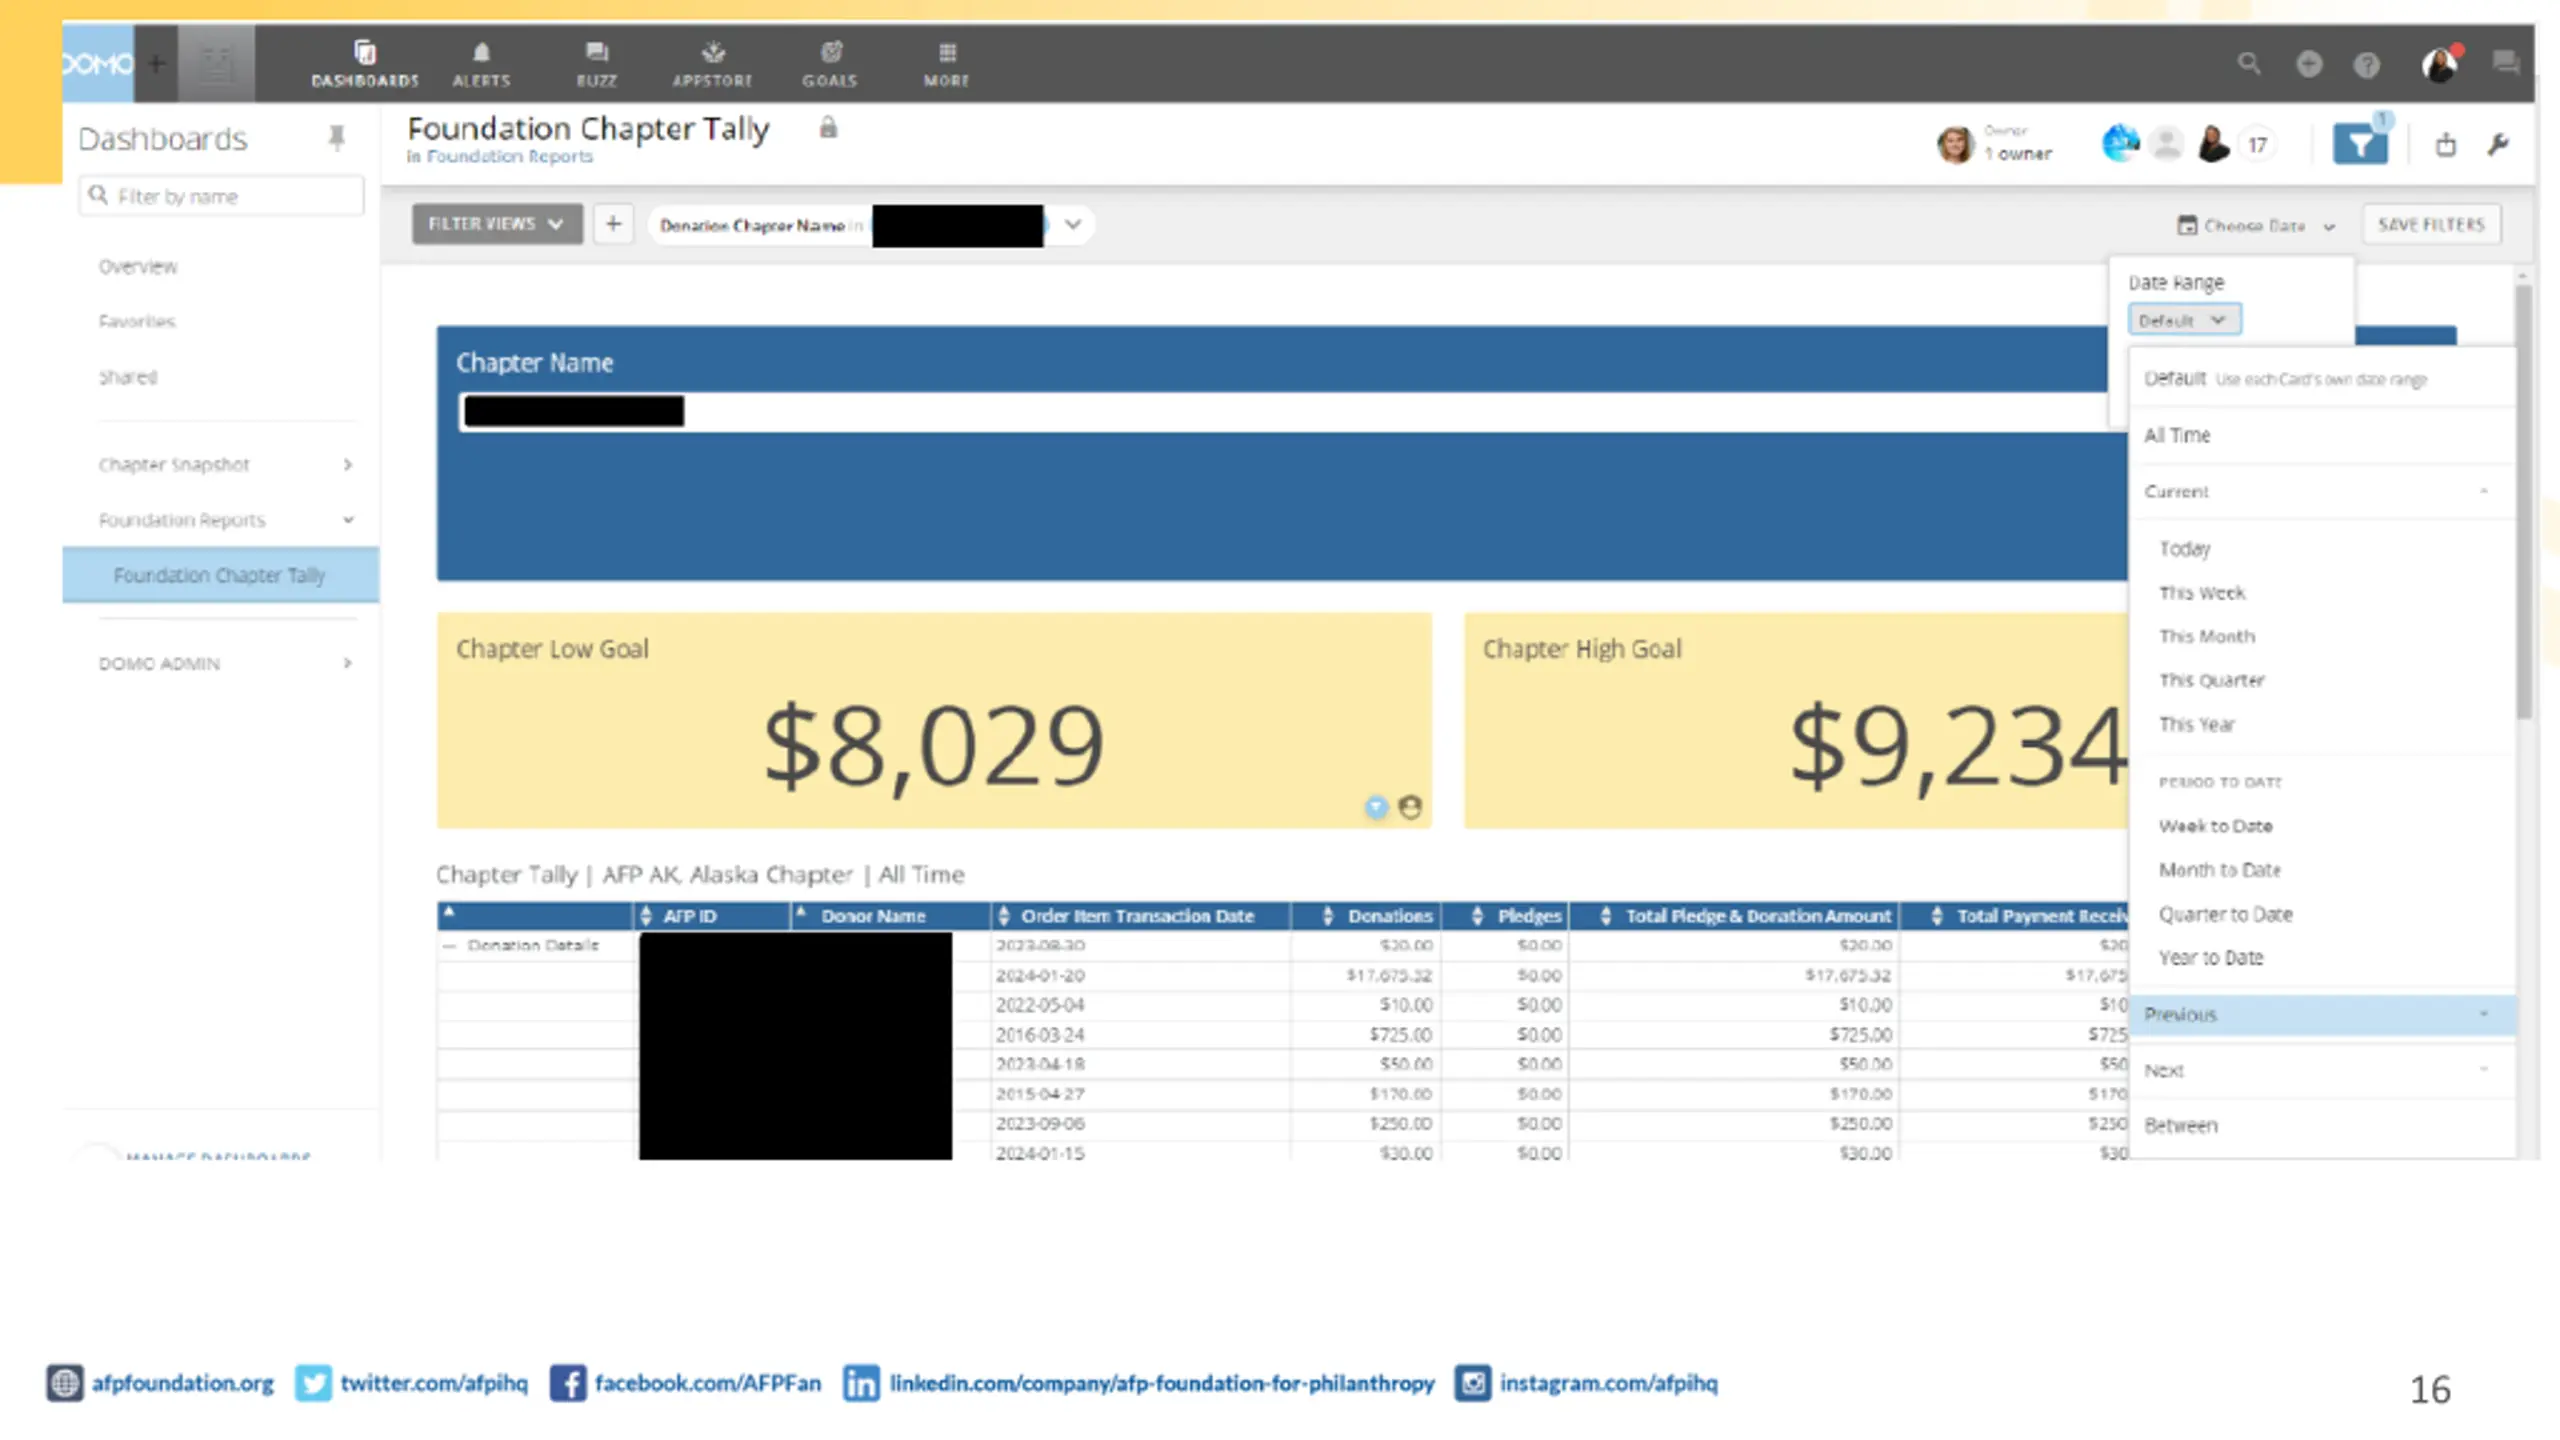
Task: Click the owner avatar photo
Action: point(1955,145)
